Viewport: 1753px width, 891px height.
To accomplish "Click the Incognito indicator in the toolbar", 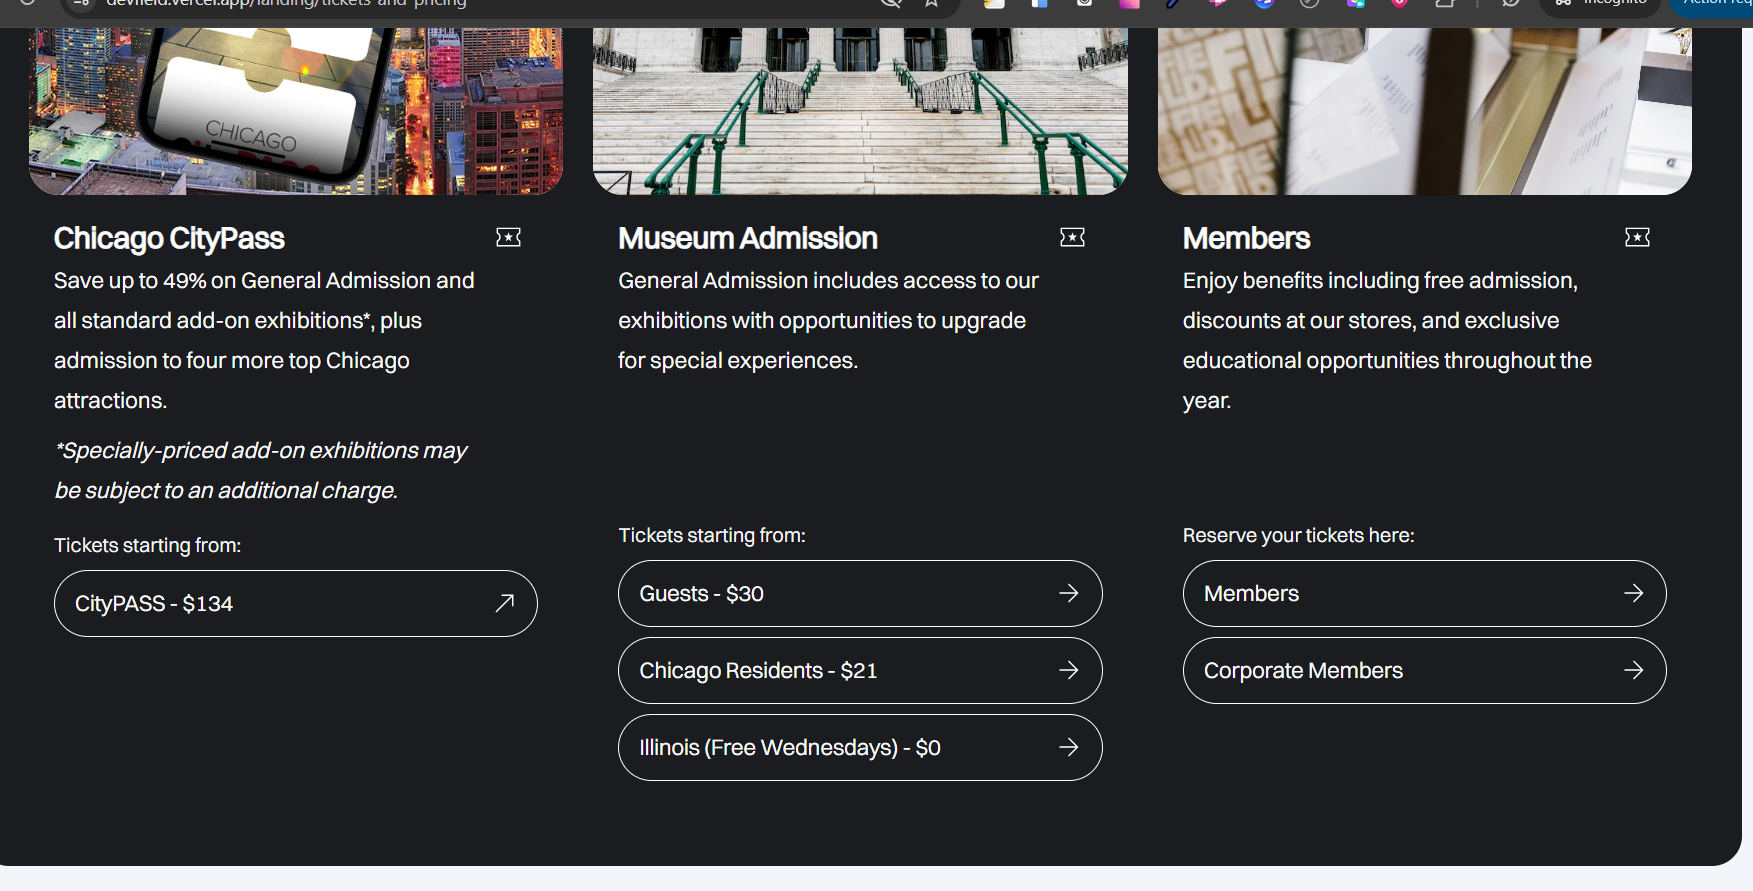I will pos(1602,4).
